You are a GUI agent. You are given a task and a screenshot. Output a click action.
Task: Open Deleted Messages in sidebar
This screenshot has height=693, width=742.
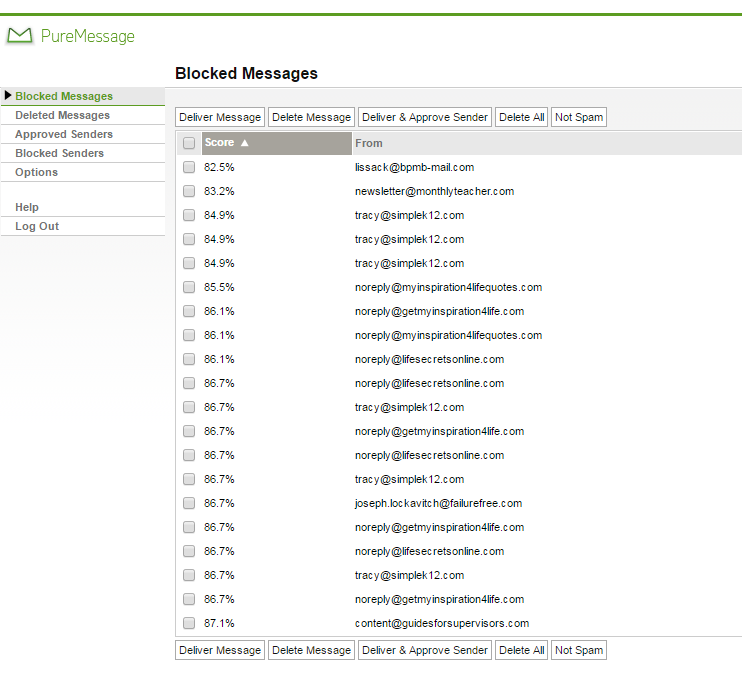[62, 115]
